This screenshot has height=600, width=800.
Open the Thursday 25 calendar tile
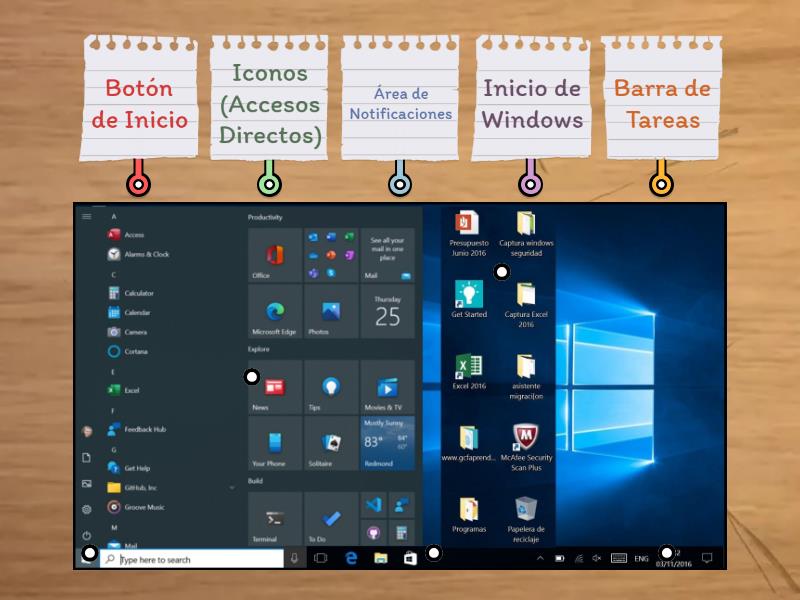(387, 311)
